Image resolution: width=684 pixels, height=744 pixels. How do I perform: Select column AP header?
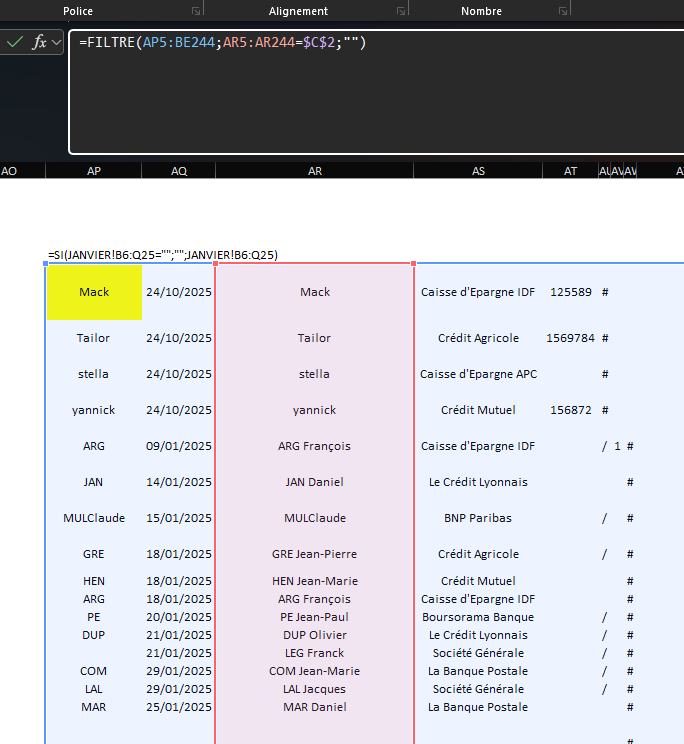click(x=94, y=171)
